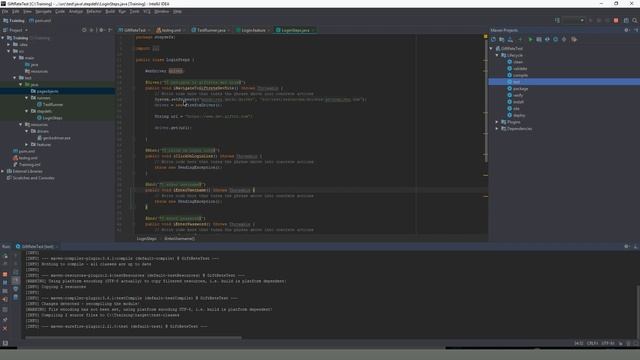Expand the External Libraries node
Image resolution: width=640 pixels, height=360 pixels.
pyautogui.click(x=3, y=171)
